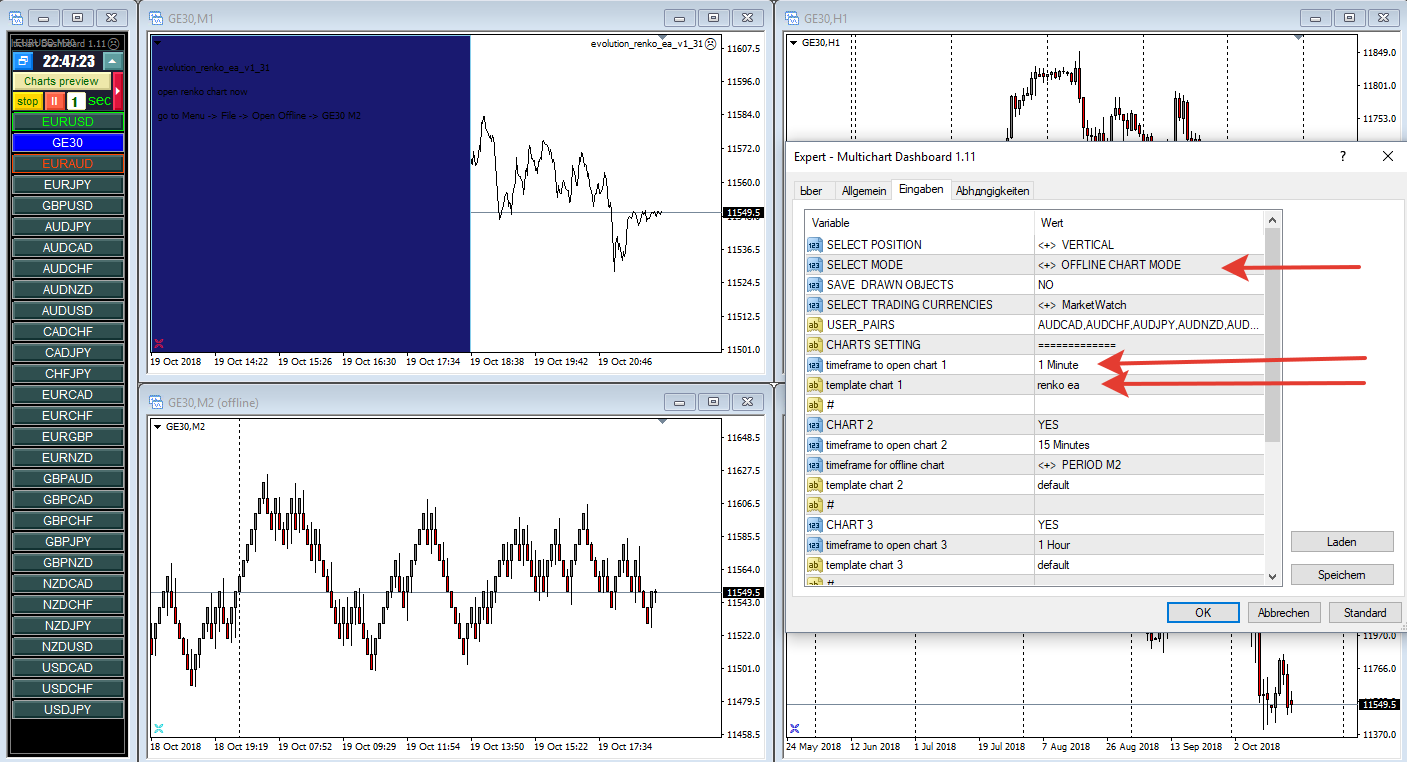Open the Abhängigkeiten tab
This screenshot has width=1407, height=762.
[992, 191]
